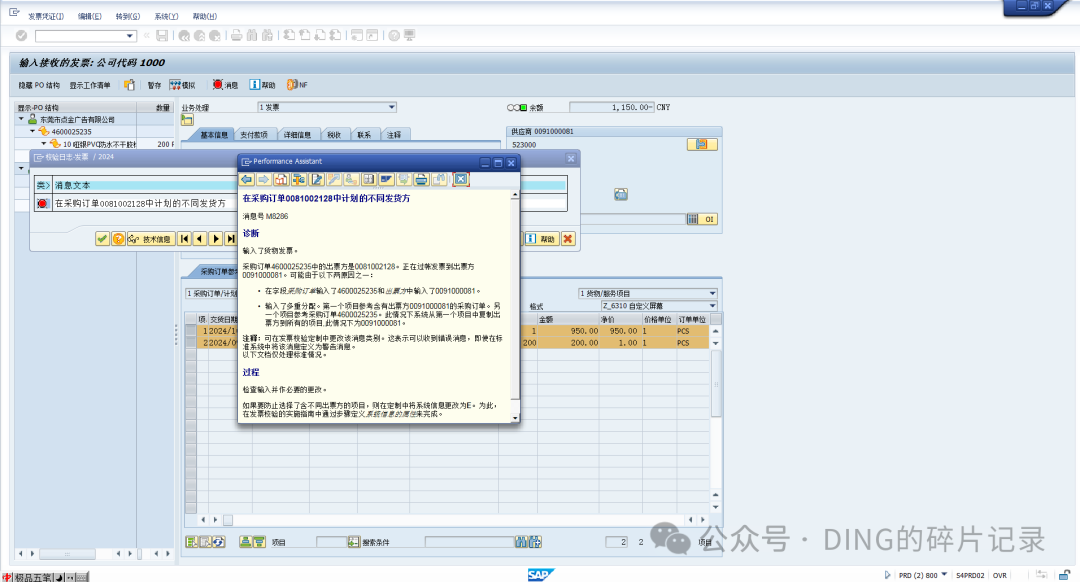This screenshot has width=1080, height=582.
Task: Click the red error icon in message row
Action: (x=43, y=204)
